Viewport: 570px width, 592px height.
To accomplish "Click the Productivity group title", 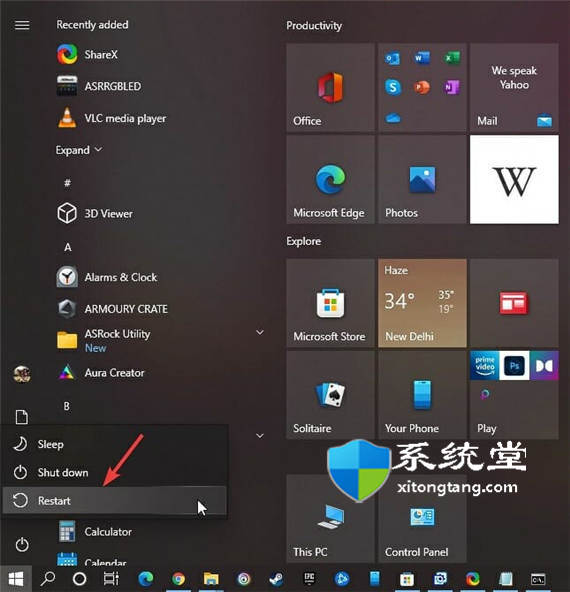I will coord(314,25).
